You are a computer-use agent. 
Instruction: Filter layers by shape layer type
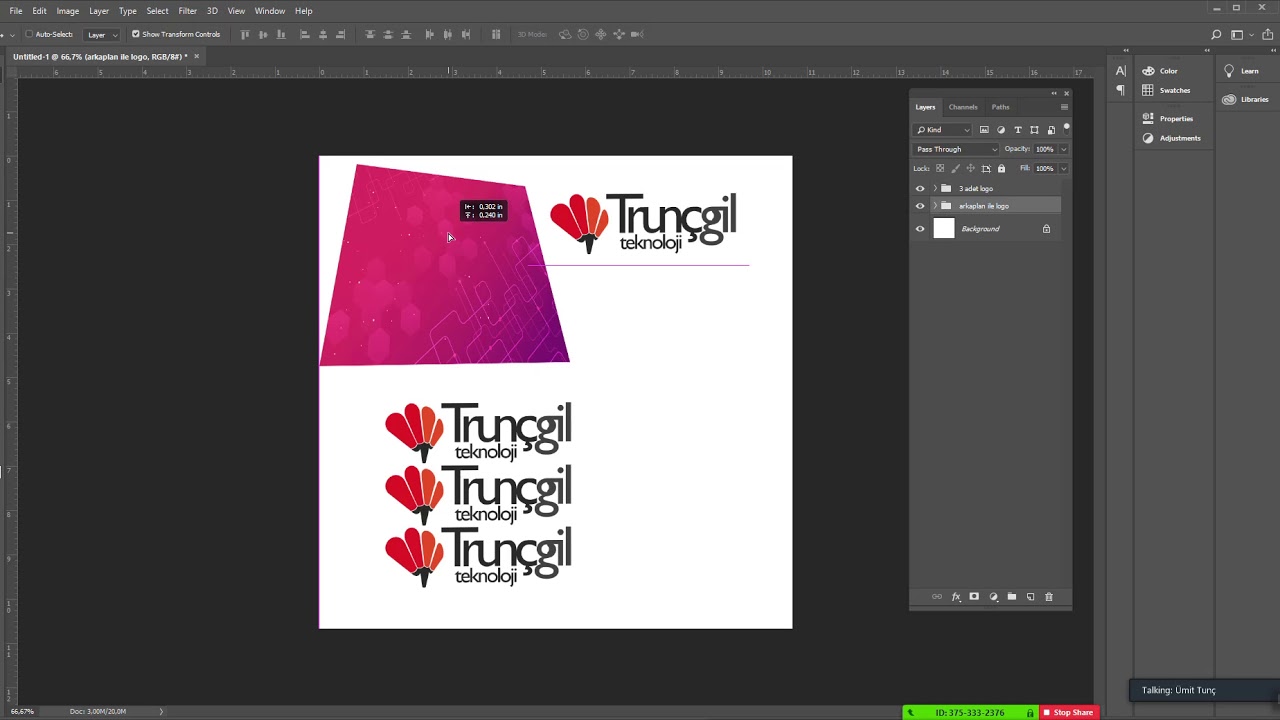coord(1034,130)
